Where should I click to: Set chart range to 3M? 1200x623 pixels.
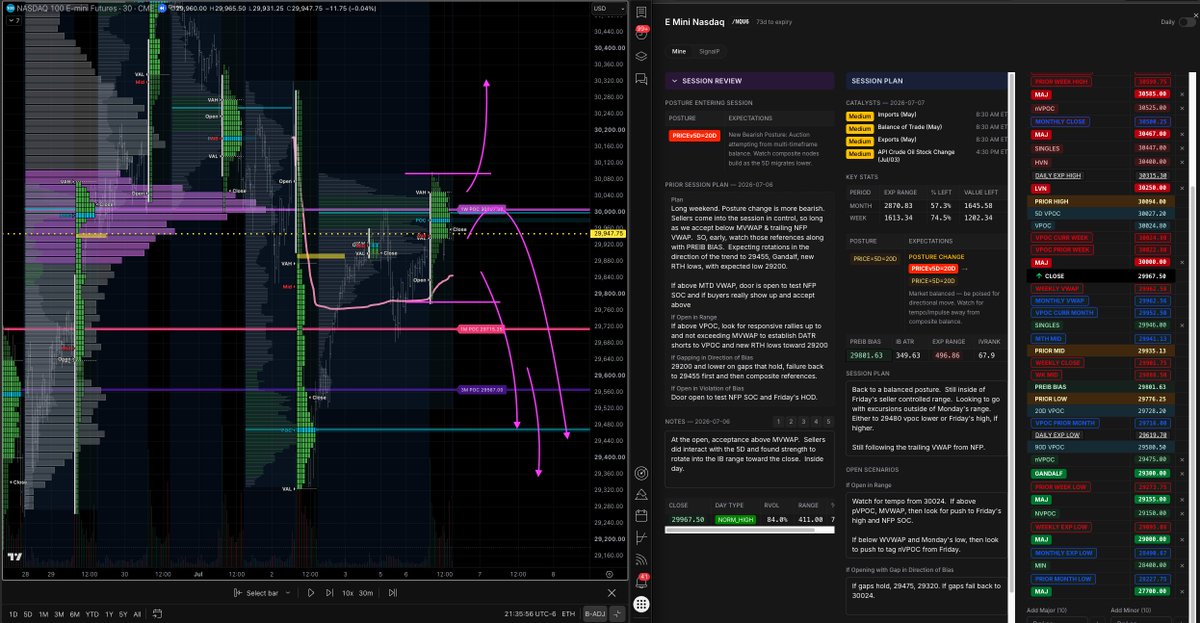tap(58, 613)
